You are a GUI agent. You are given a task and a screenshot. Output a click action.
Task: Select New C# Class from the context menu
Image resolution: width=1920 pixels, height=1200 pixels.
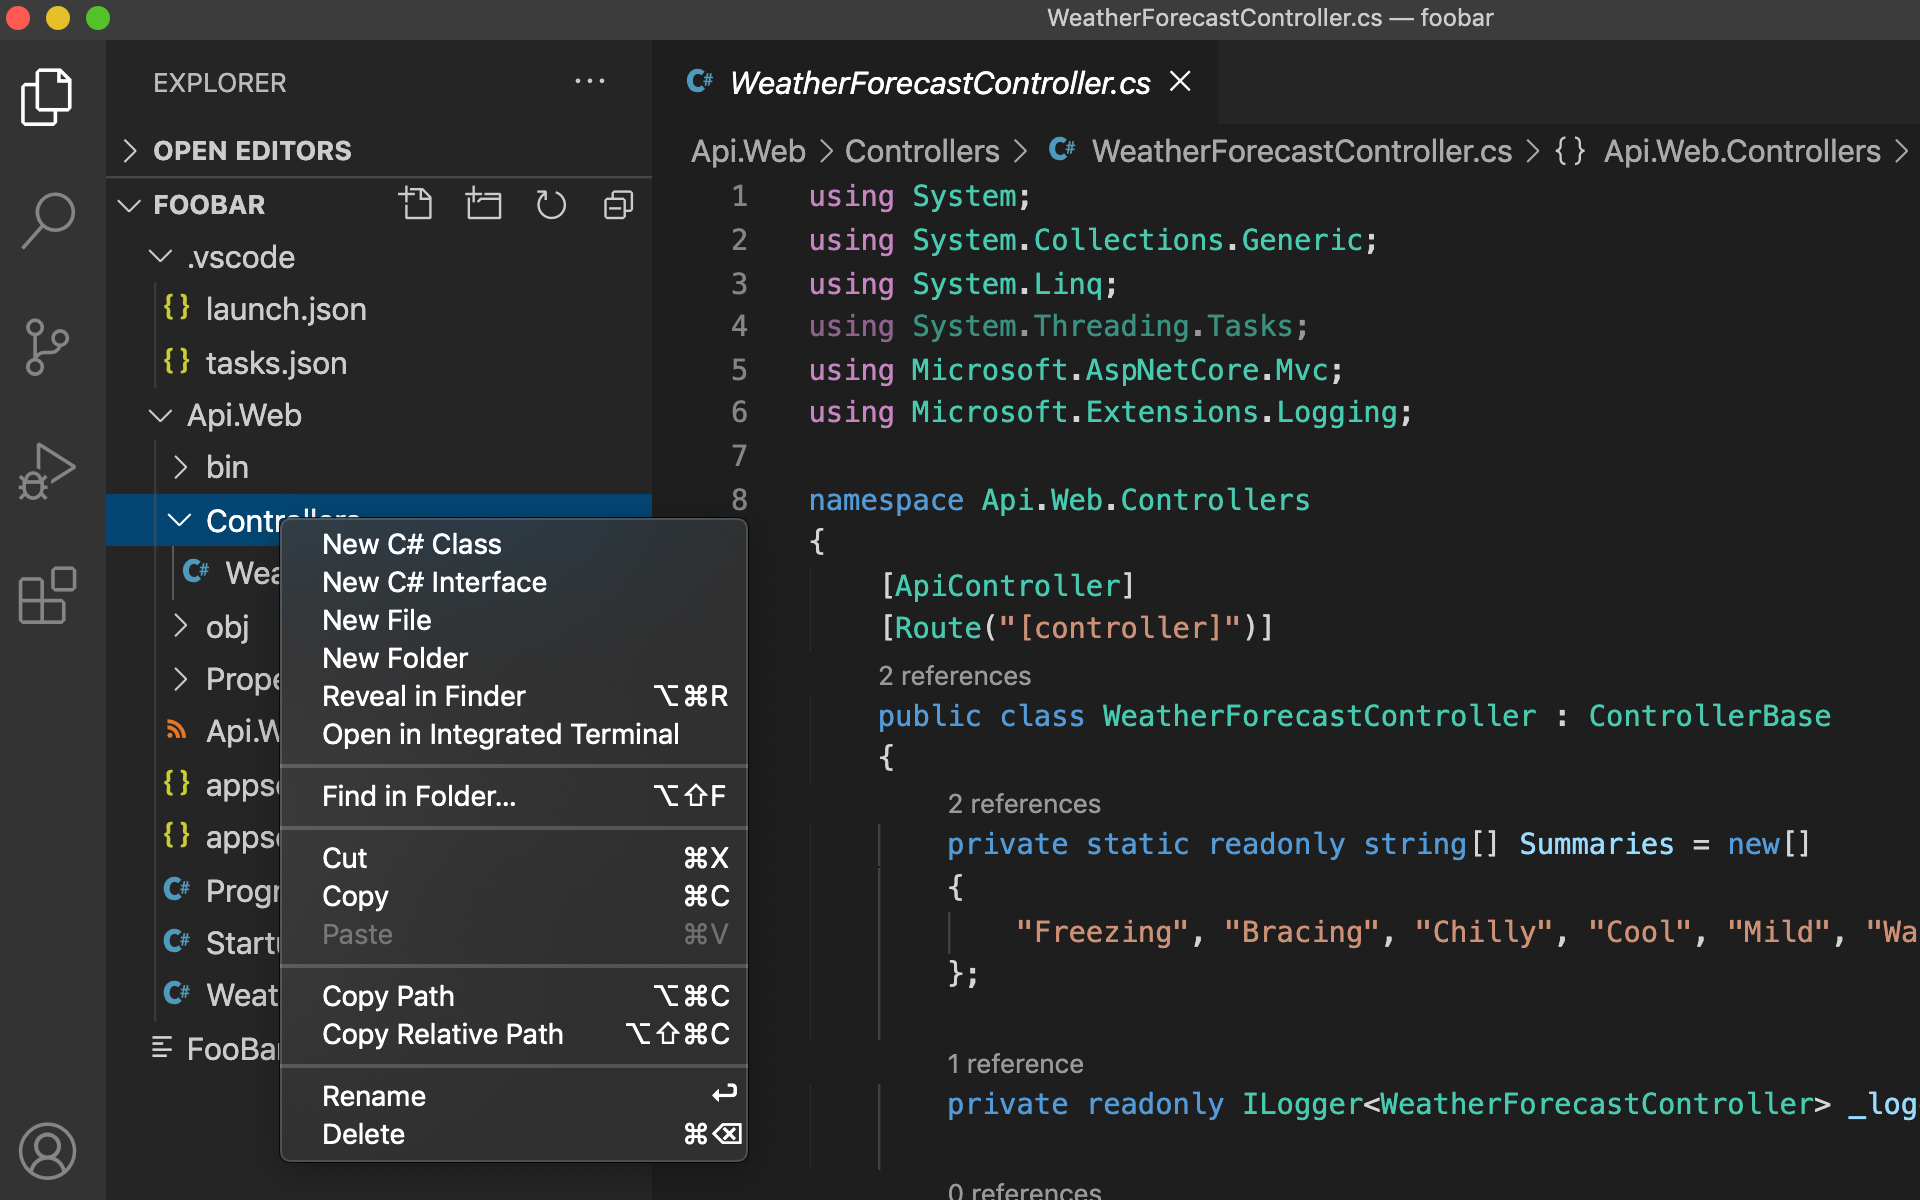412,544
